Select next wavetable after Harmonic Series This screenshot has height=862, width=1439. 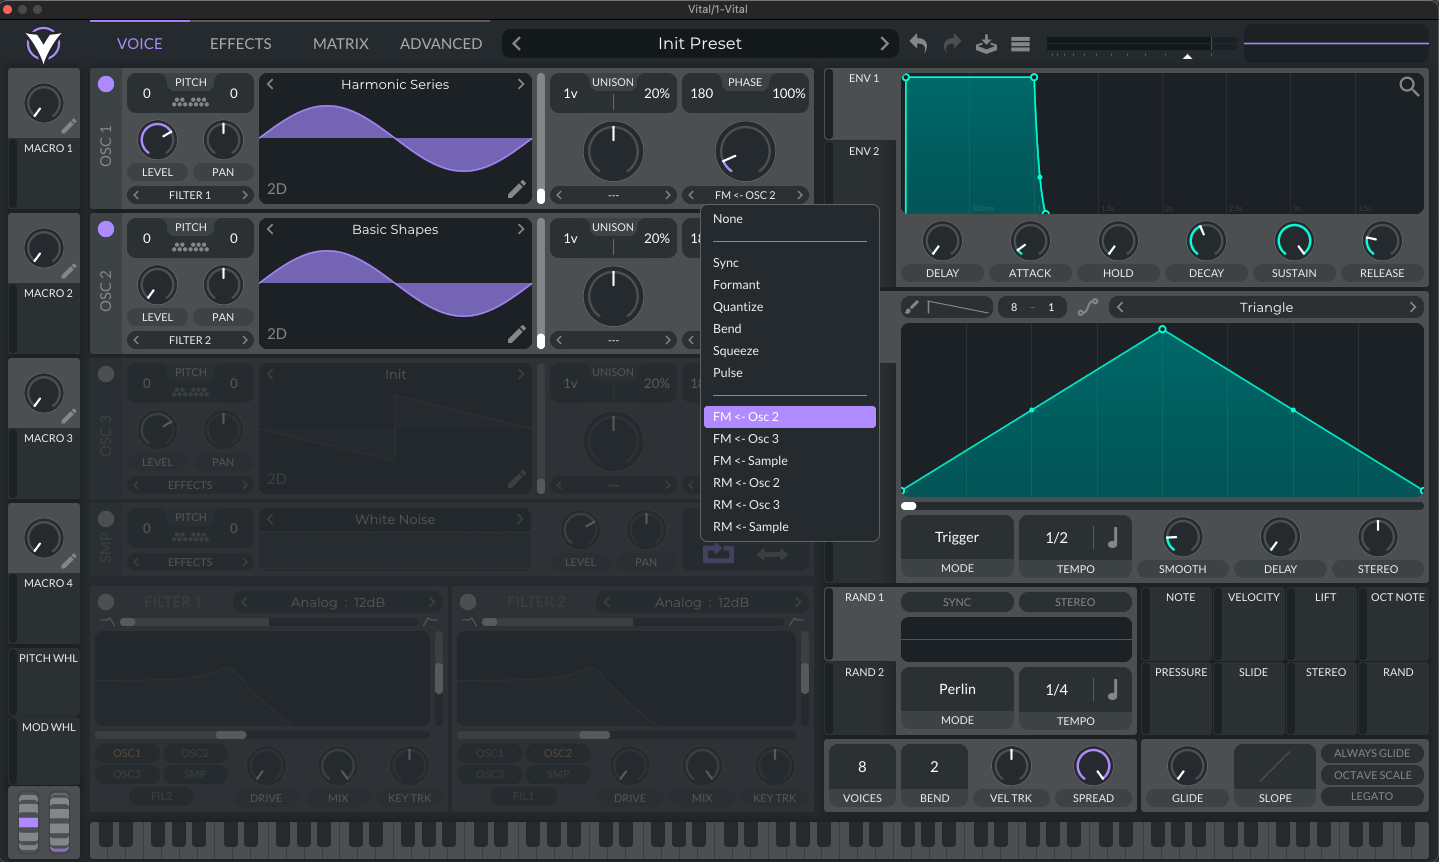(520, 84)
